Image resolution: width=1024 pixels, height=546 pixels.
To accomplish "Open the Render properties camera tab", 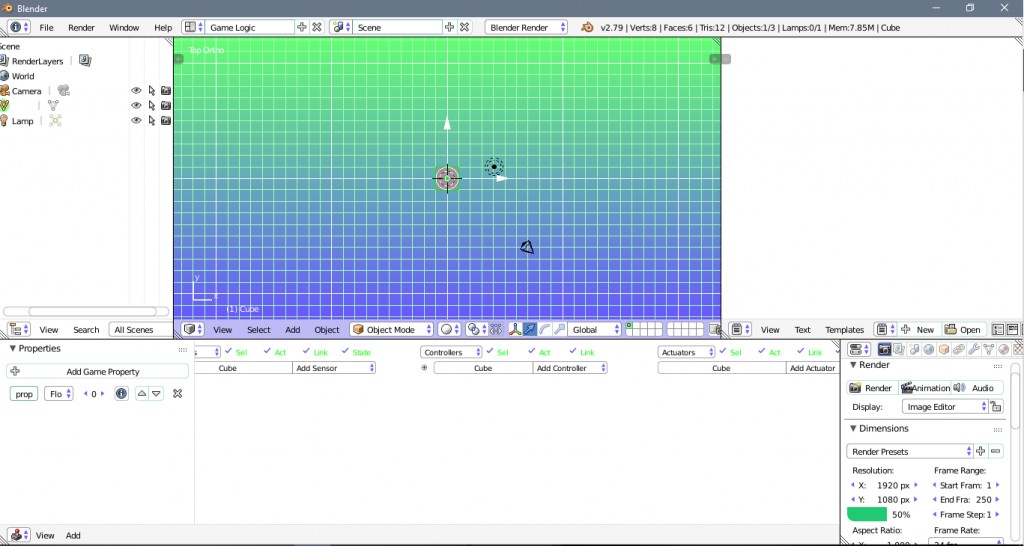I will point(884,349).
